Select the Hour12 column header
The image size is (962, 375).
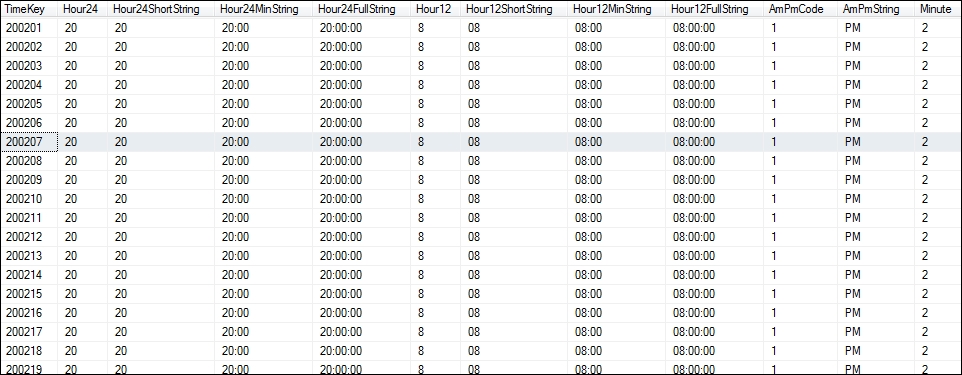pos(436,9)
